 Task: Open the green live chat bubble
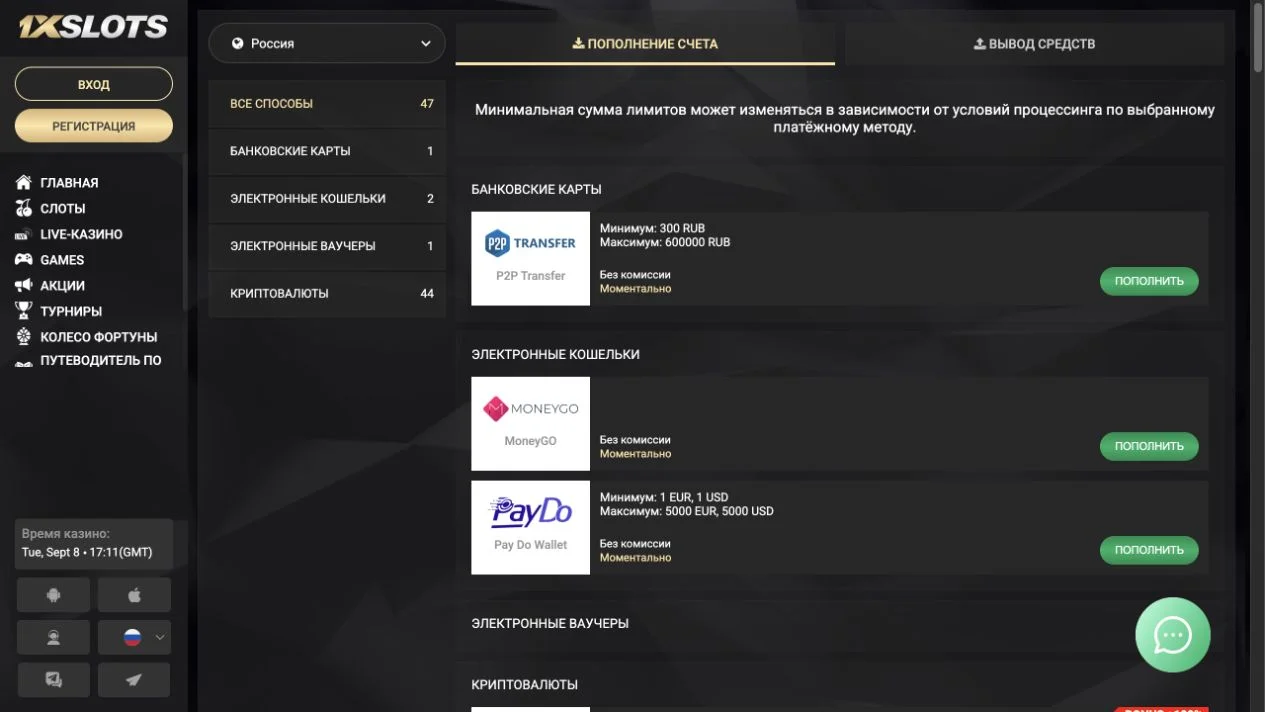tap(1172, 635)
